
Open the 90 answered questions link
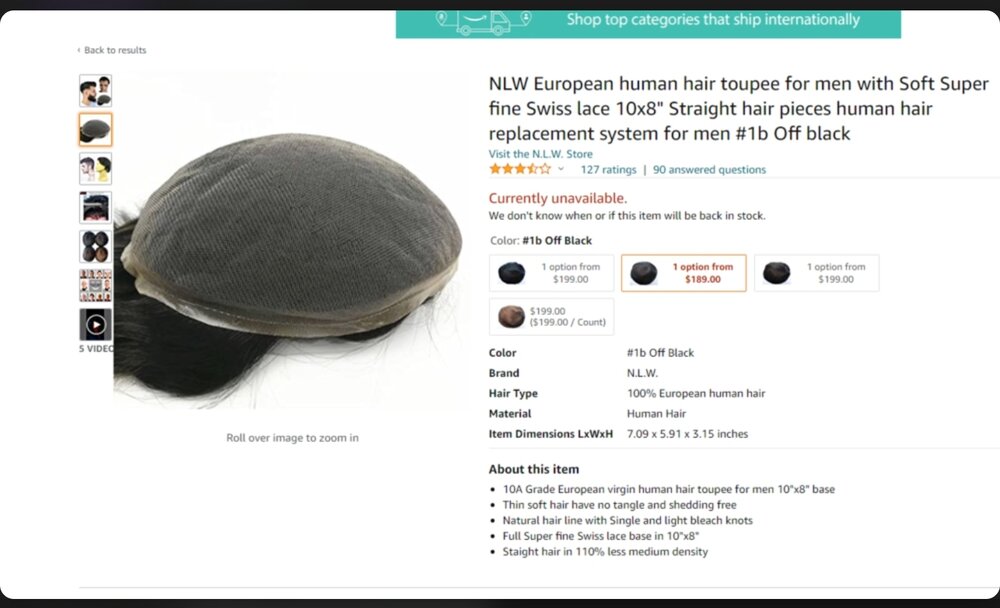point(709,170)
